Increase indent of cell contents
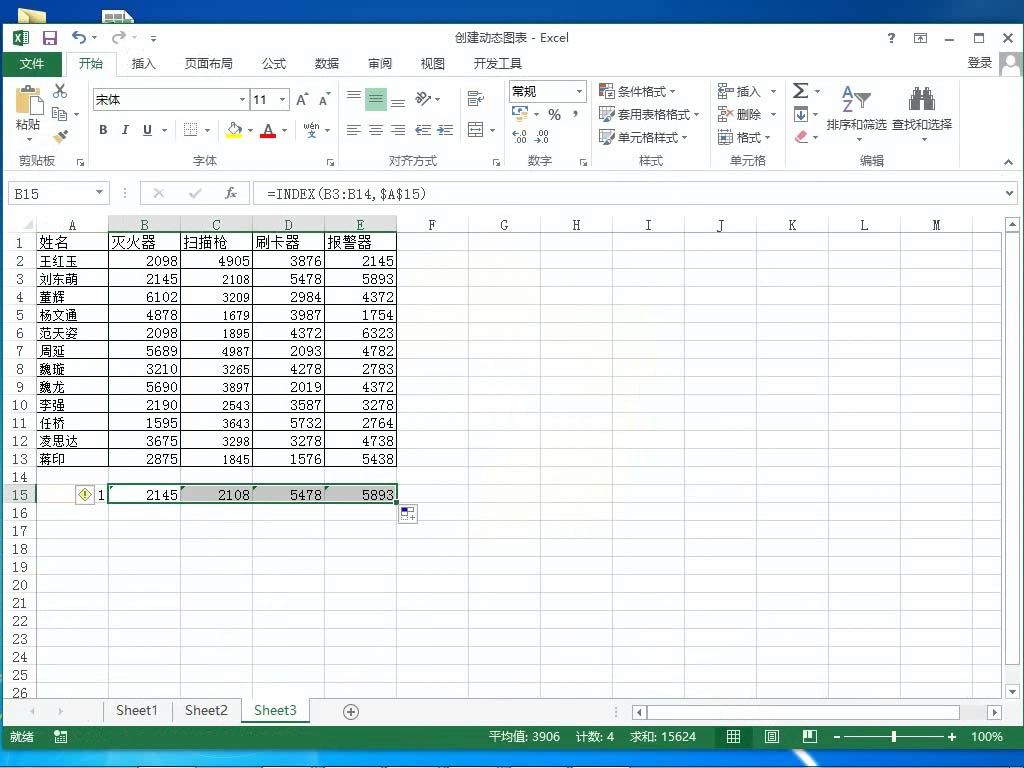Screen dimensions: 1024x768 pyautogui.click(x=445, y=130)
